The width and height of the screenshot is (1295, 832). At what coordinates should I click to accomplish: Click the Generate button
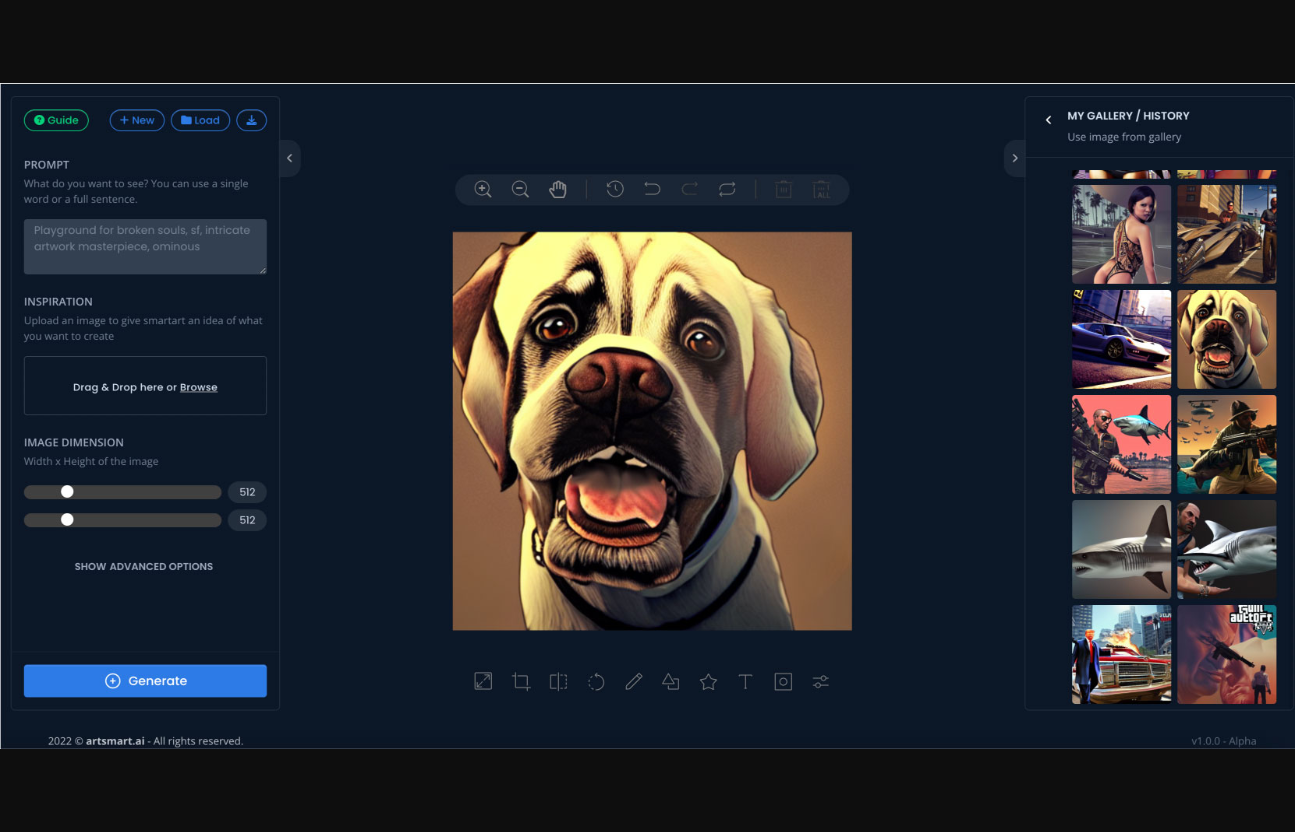[x=145, y=681]
